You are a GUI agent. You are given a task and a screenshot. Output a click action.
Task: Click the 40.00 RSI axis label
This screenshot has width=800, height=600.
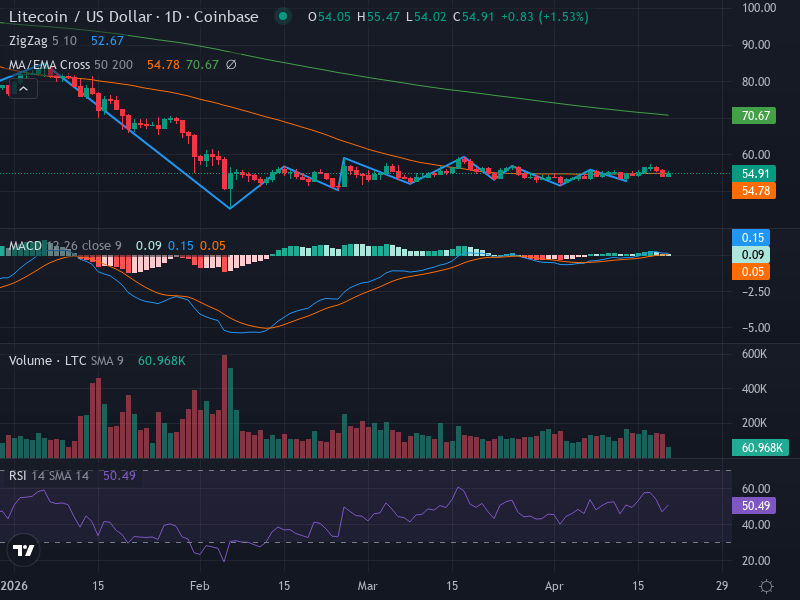pyautogui.click(x=756, y=524)
